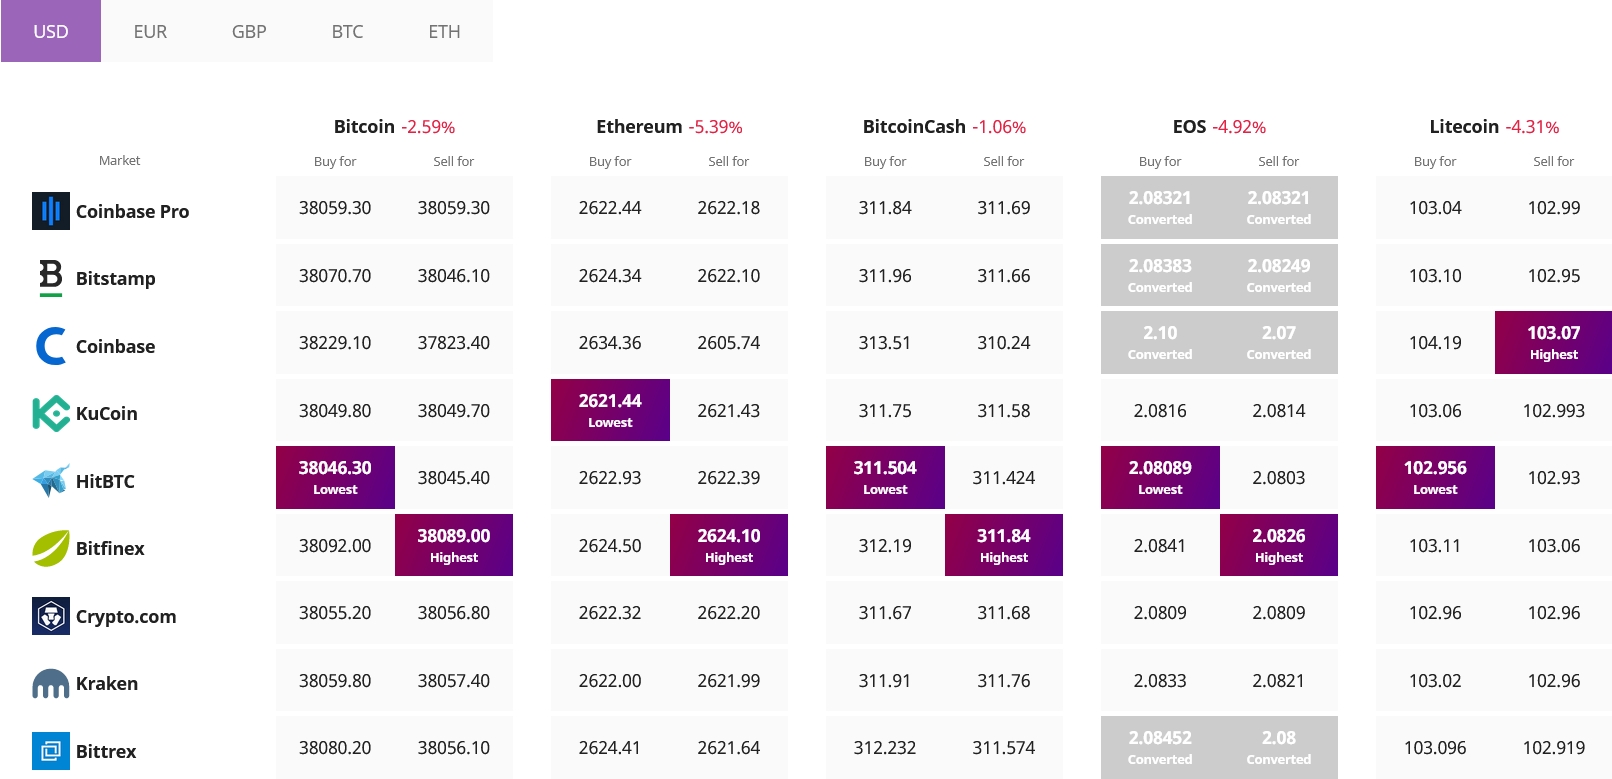The width and height of the screenshot is (1612, 779).
Task: Switch to the EUR currency tab
Action: [150, 32]
